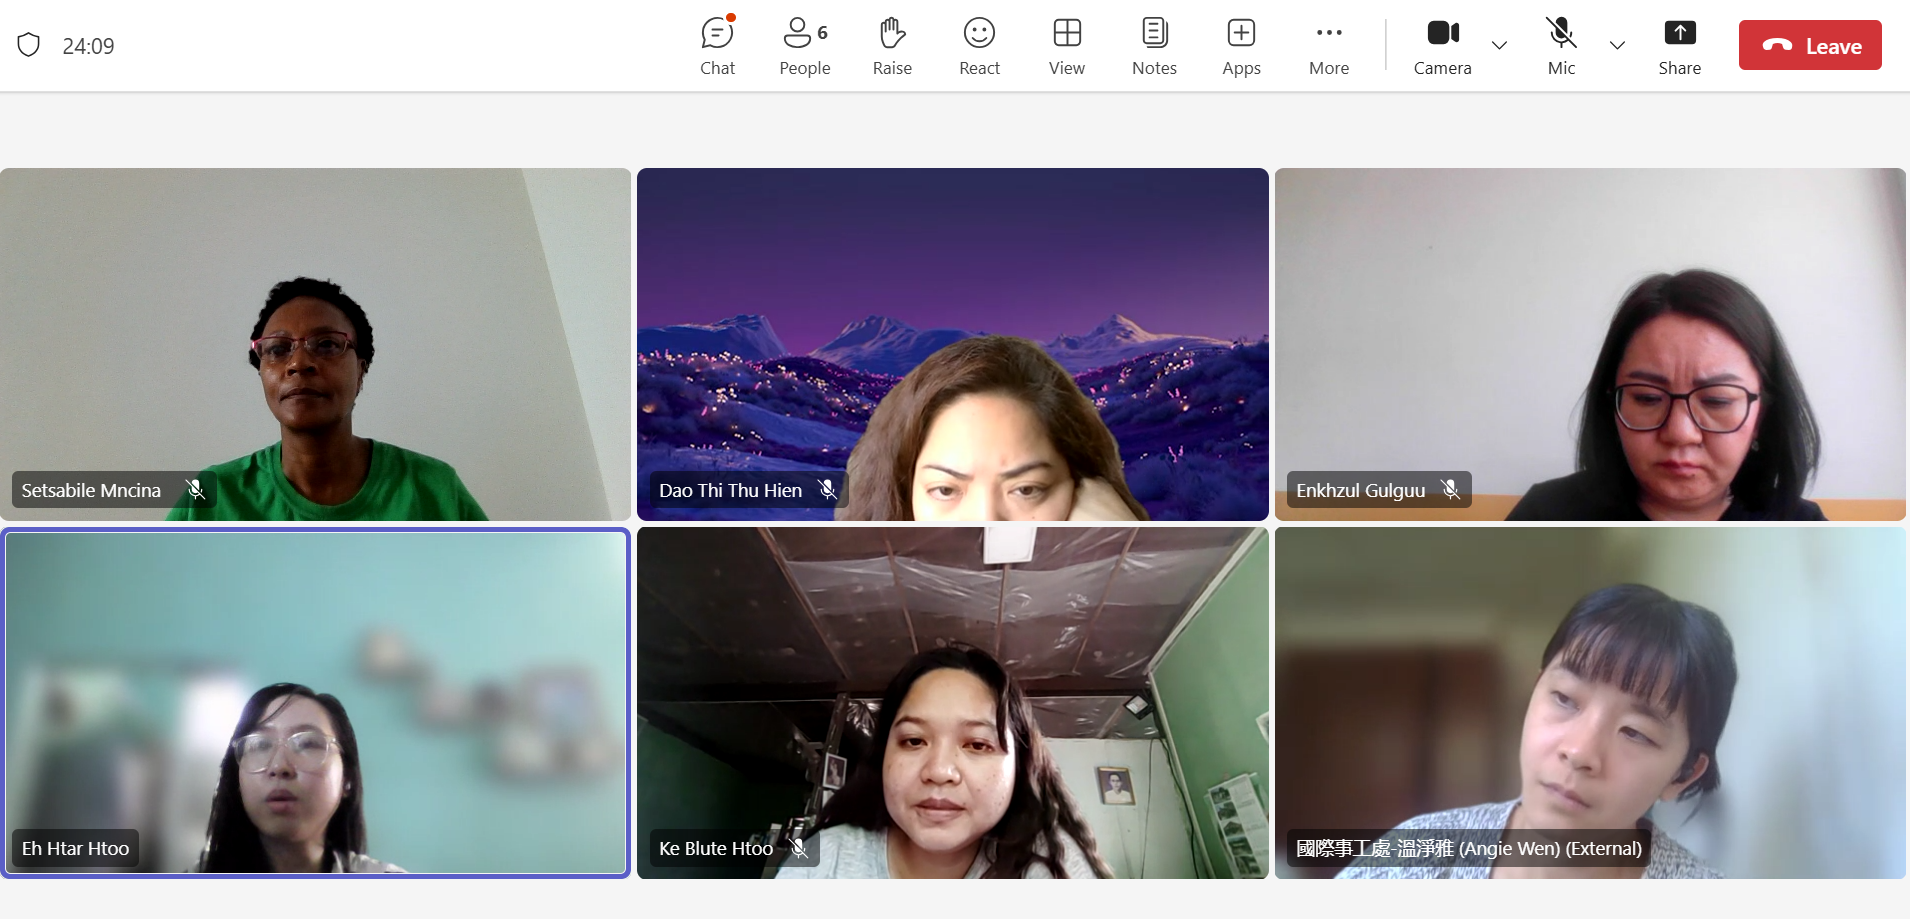
Task: Expand the Camera options chevron
Action: [1499, 45]
